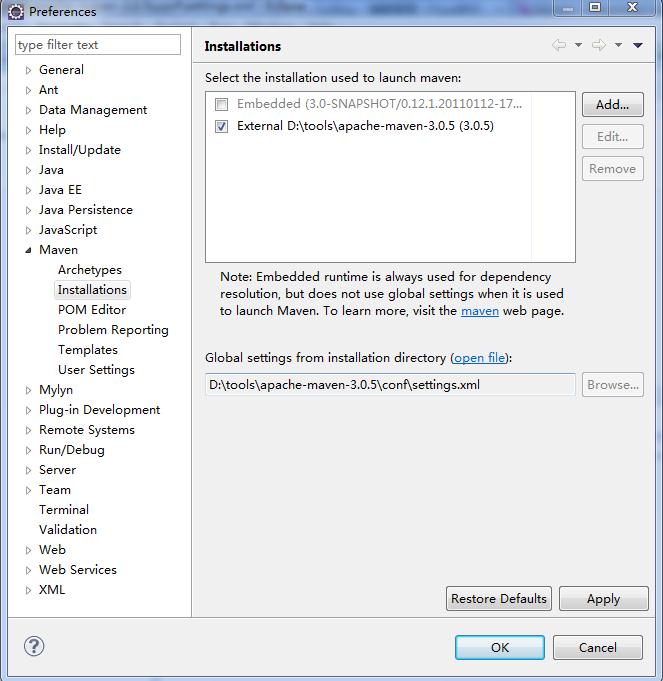
Task: Expand the Java EE node
Action: coord(28,190)
